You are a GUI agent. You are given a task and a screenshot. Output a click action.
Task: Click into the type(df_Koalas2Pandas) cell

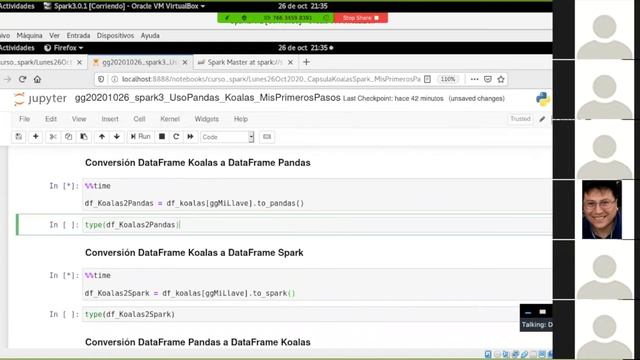[317, 225]
